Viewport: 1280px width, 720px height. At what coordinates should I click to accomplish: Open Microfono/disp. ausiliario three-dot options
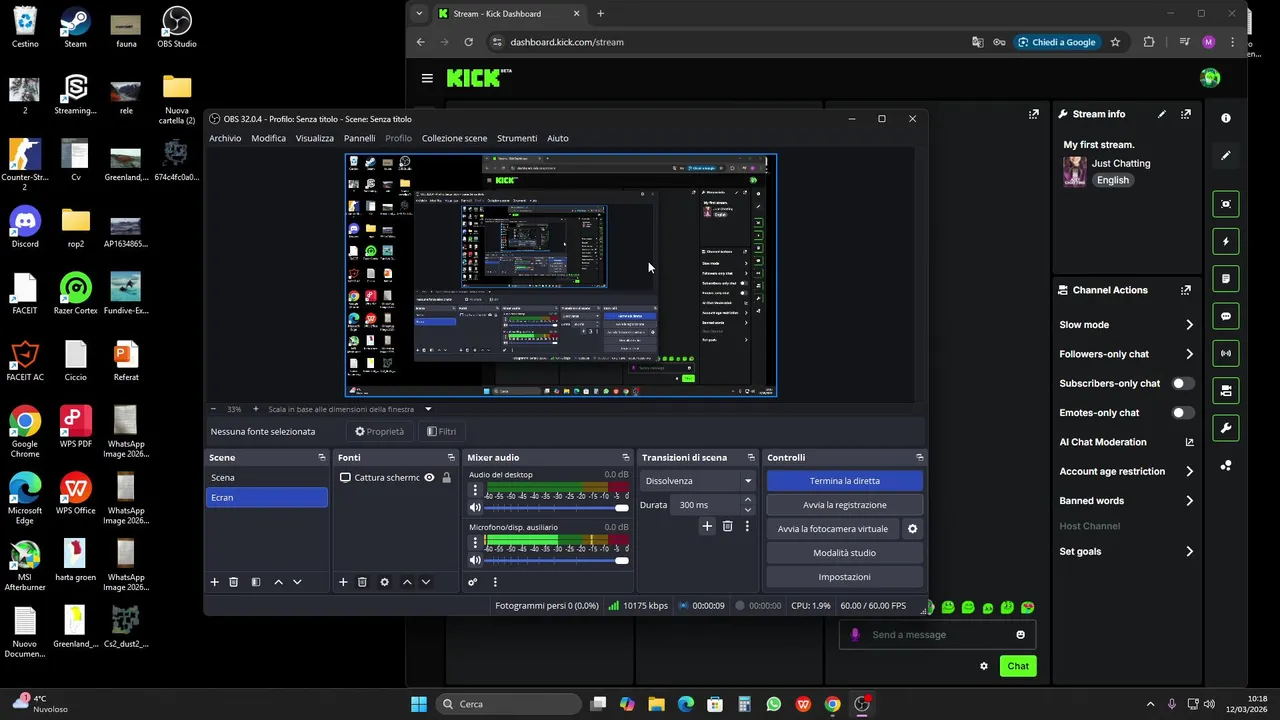click(x=475, y=543)
